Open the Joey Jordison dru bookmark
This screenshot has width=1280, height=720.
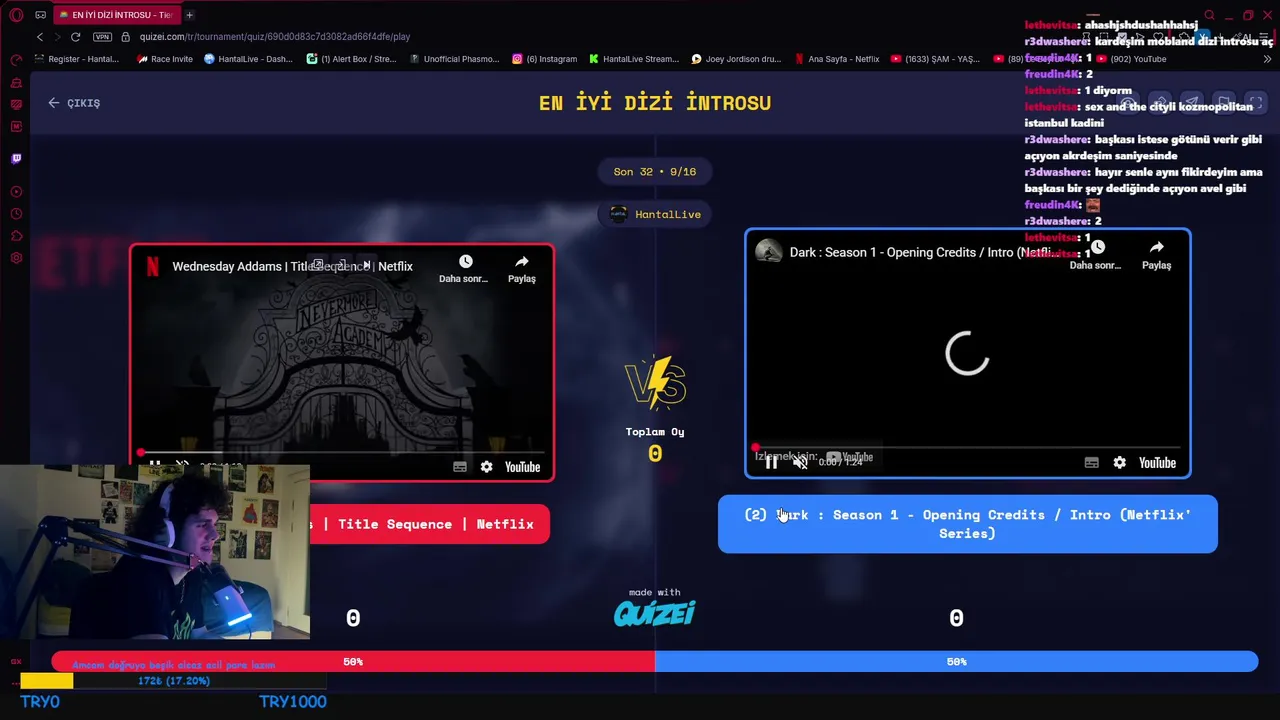[736, 59]
